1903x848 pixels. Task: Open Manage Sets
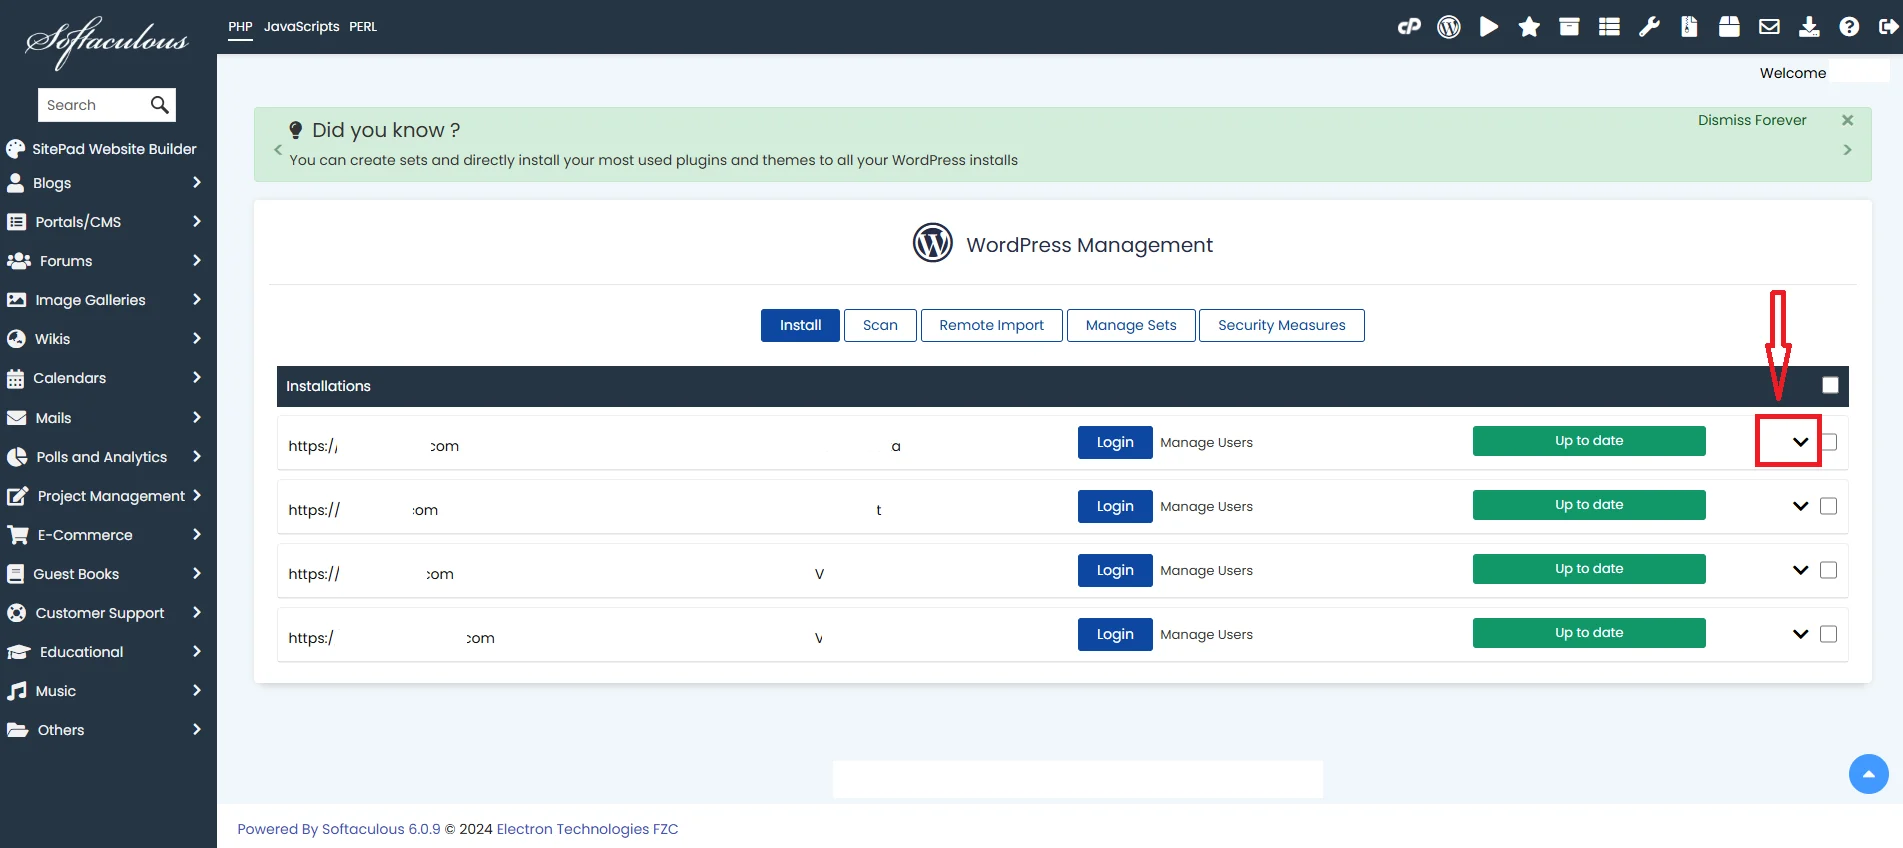tap(1131, 325)
